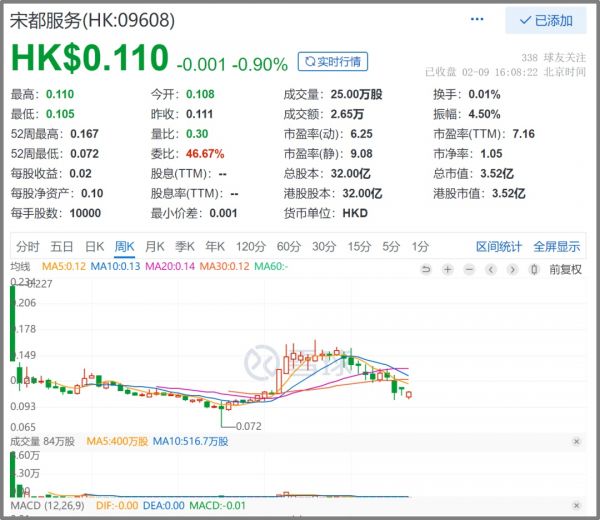
Task: Click the 0.072 low price marker on chart
Action: 248,426
